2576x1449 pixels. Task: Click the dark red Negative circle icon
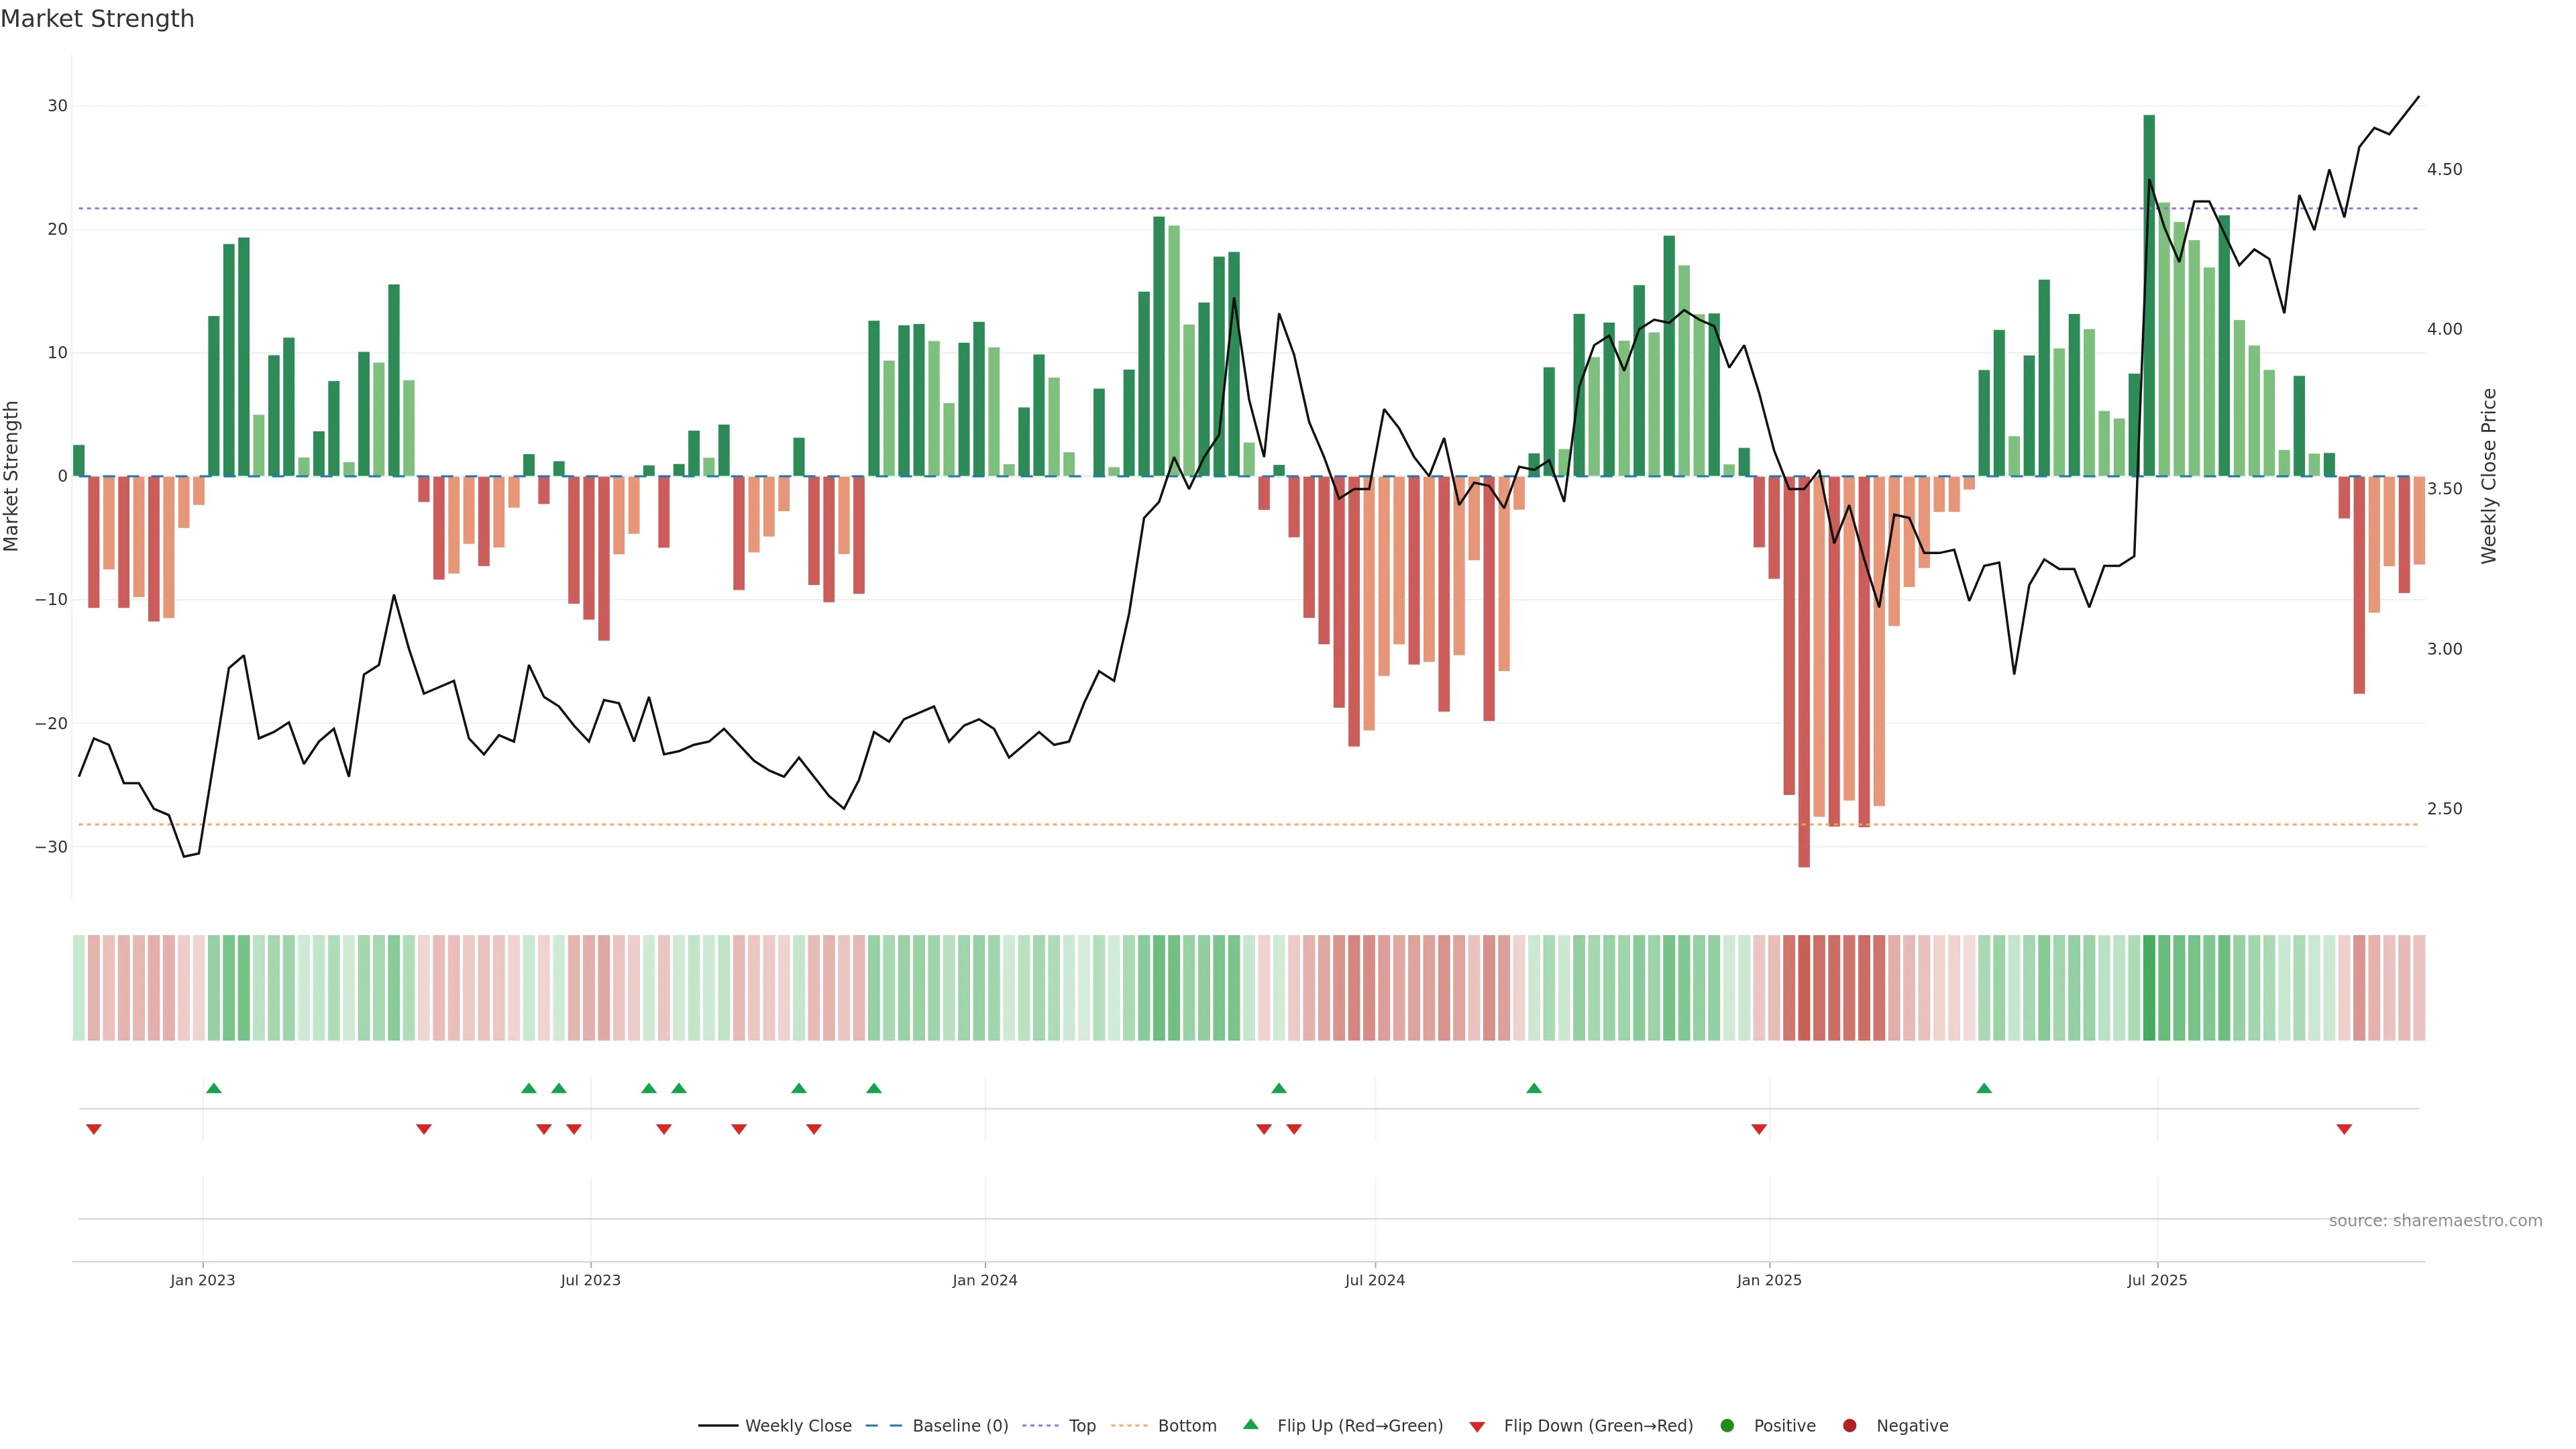1849,1426
